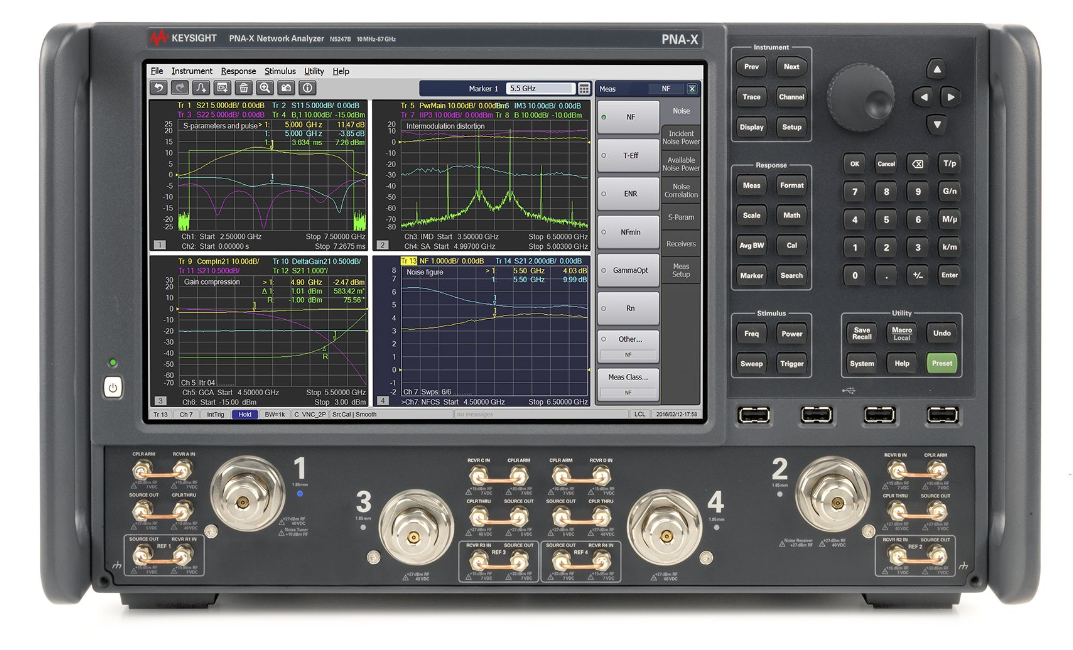Switch to the Receivers softkey tab
Image resolution: width=1073 pixels, height=650 pixels.
(681, 244)
